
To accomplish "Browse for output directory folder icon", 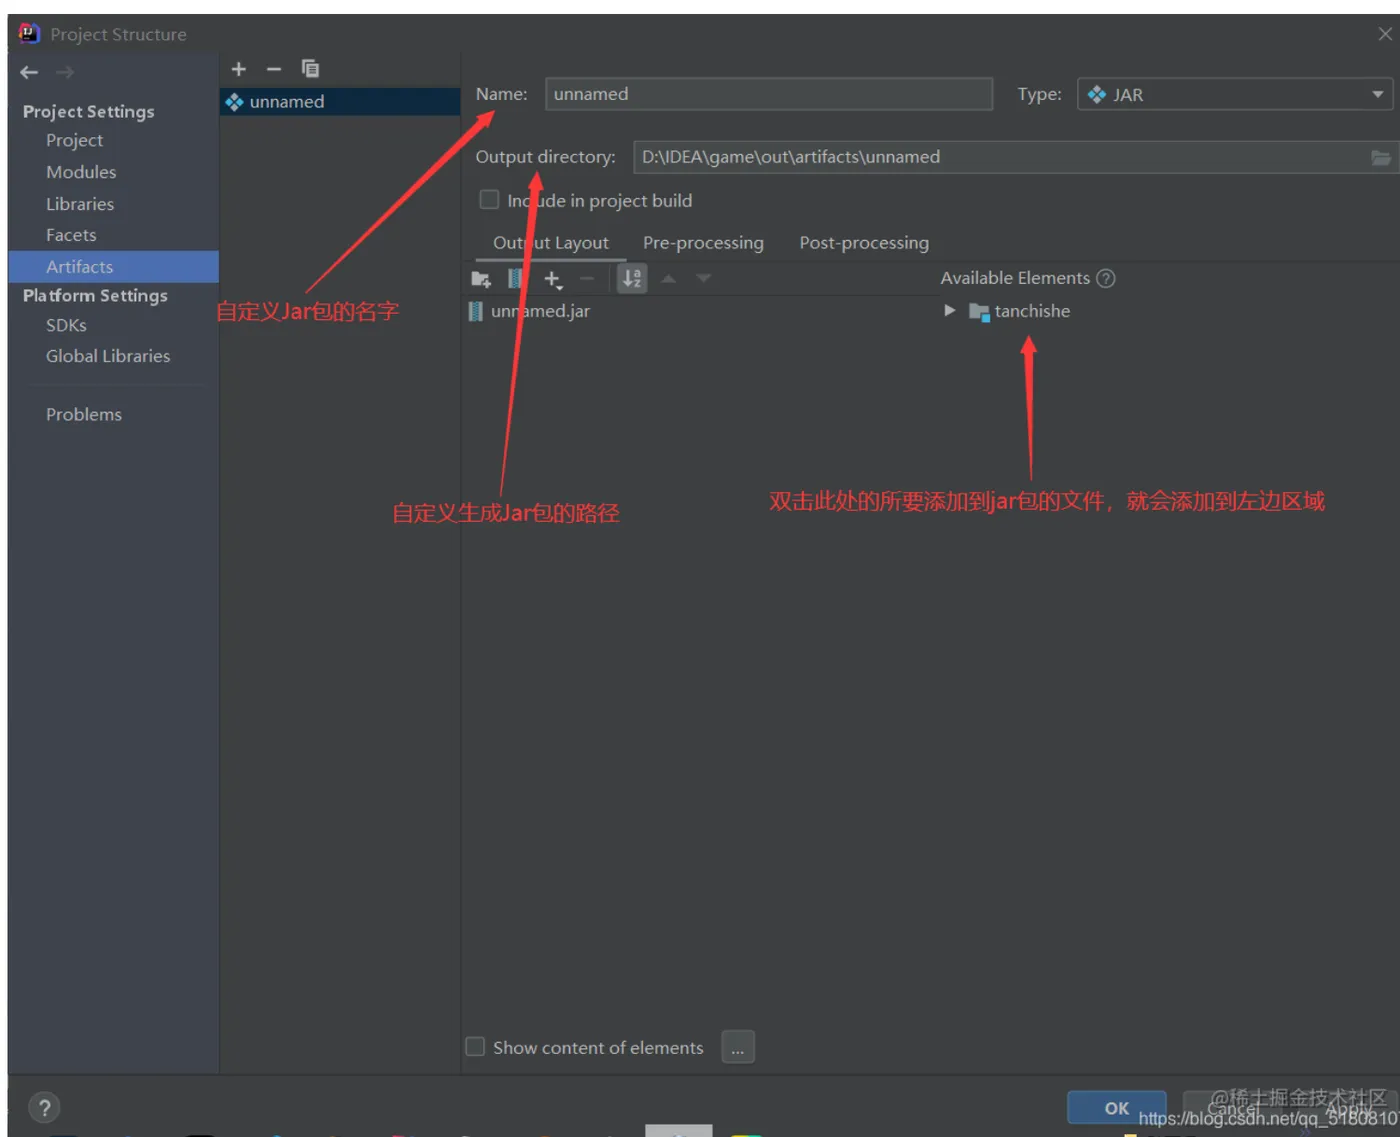I will point(1380,157).
